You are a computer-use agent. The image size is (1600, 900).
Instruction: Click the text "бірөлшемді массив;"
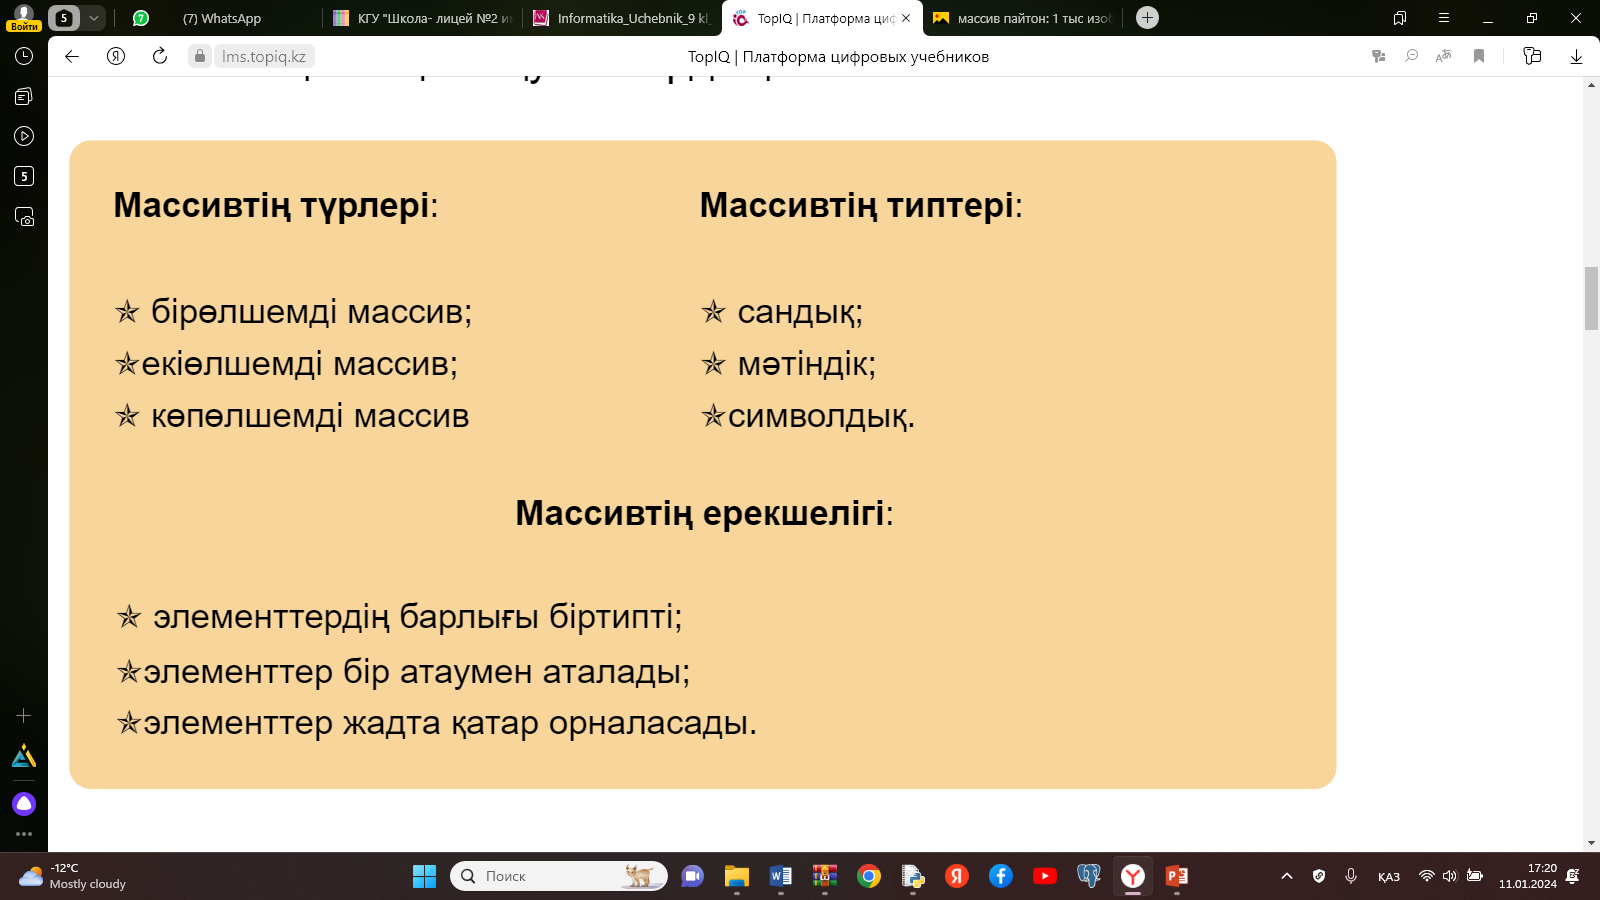[x=311, y=312]
